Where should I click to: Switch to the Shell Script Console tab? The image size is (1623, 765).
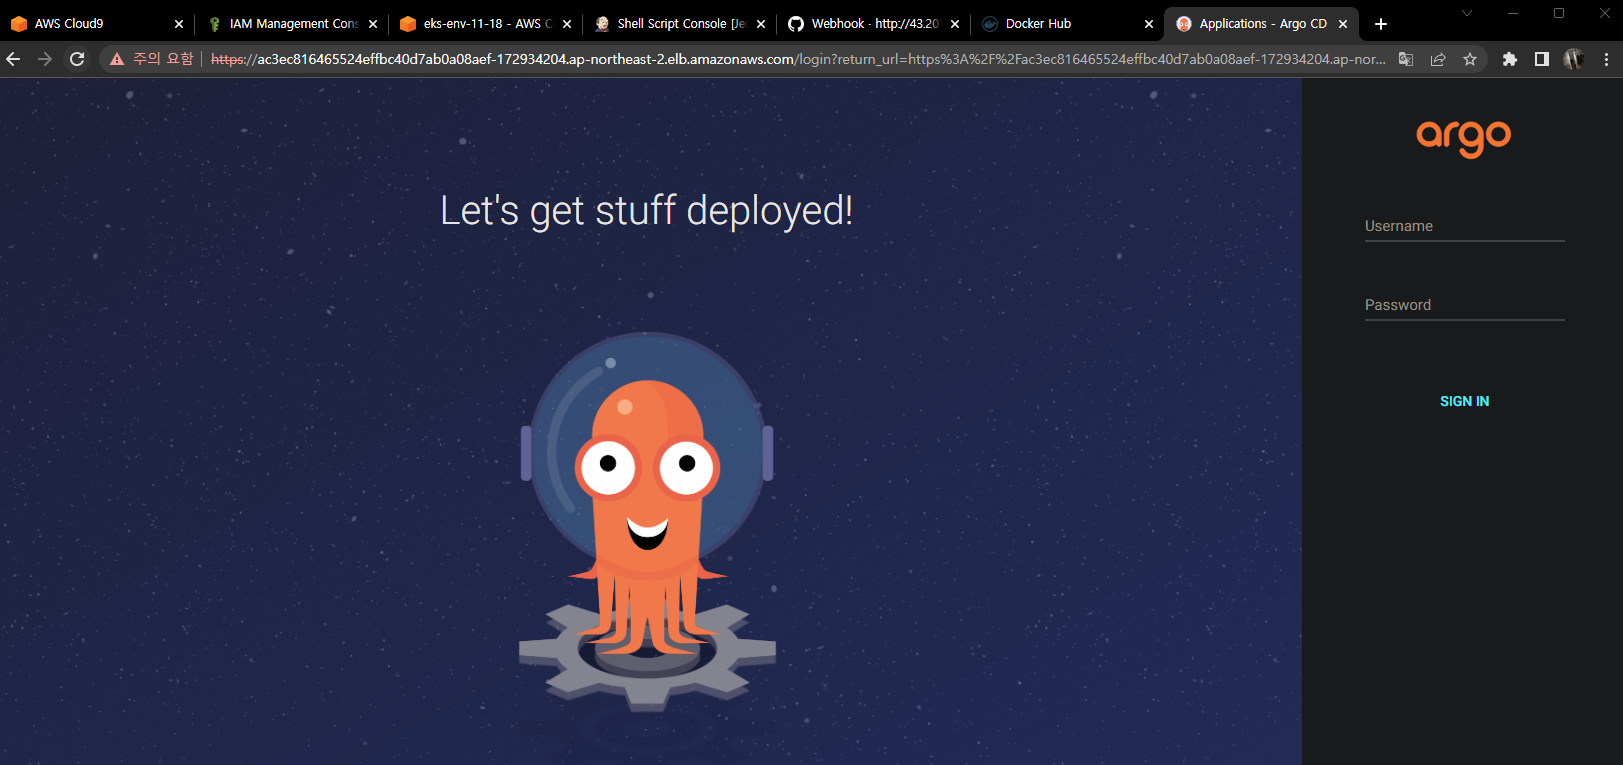[681, 23]
